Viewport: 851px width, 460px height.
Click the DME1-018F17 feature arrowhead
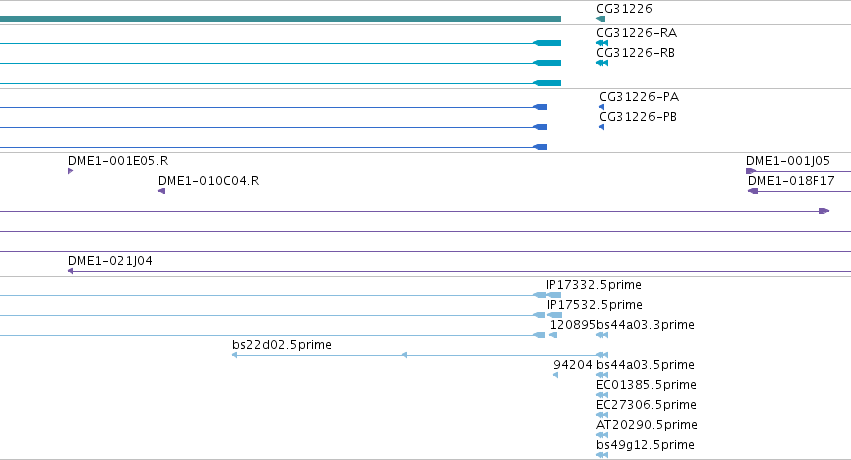coord(753,191)
